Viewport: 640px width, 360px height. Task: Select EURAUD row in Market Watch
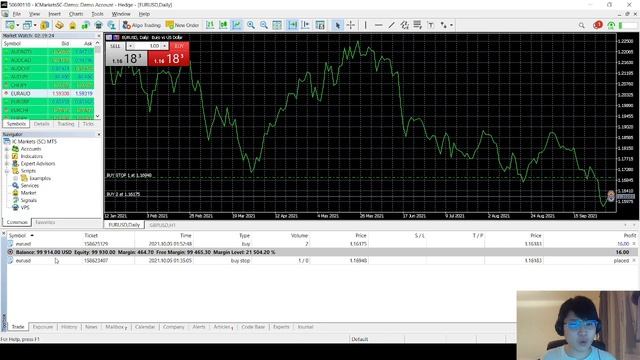click(x=48, y=93)
